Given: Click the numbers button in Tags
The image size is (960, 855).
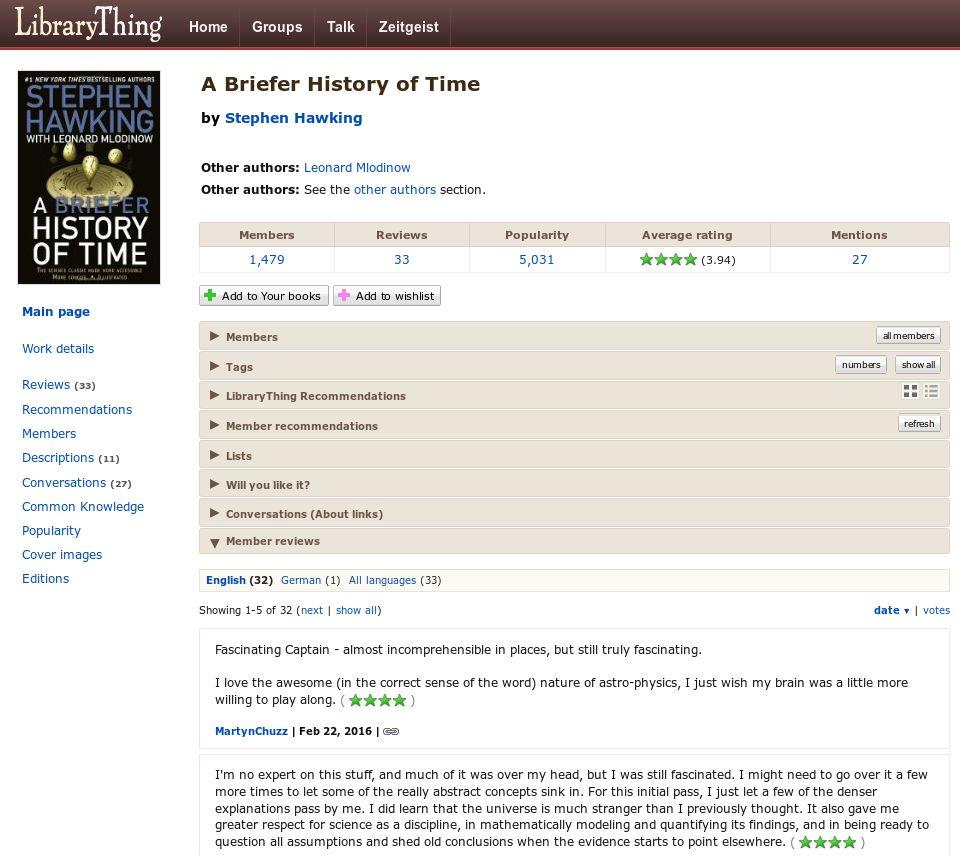Looking at the screenshot, I should point(861,364).
